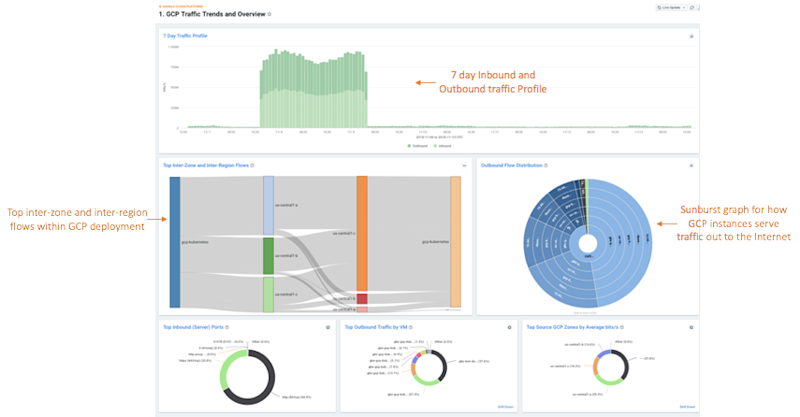Open the Top Outbound Traffic by VM panel title
The image size is (800, 417).
click(376, 327)
